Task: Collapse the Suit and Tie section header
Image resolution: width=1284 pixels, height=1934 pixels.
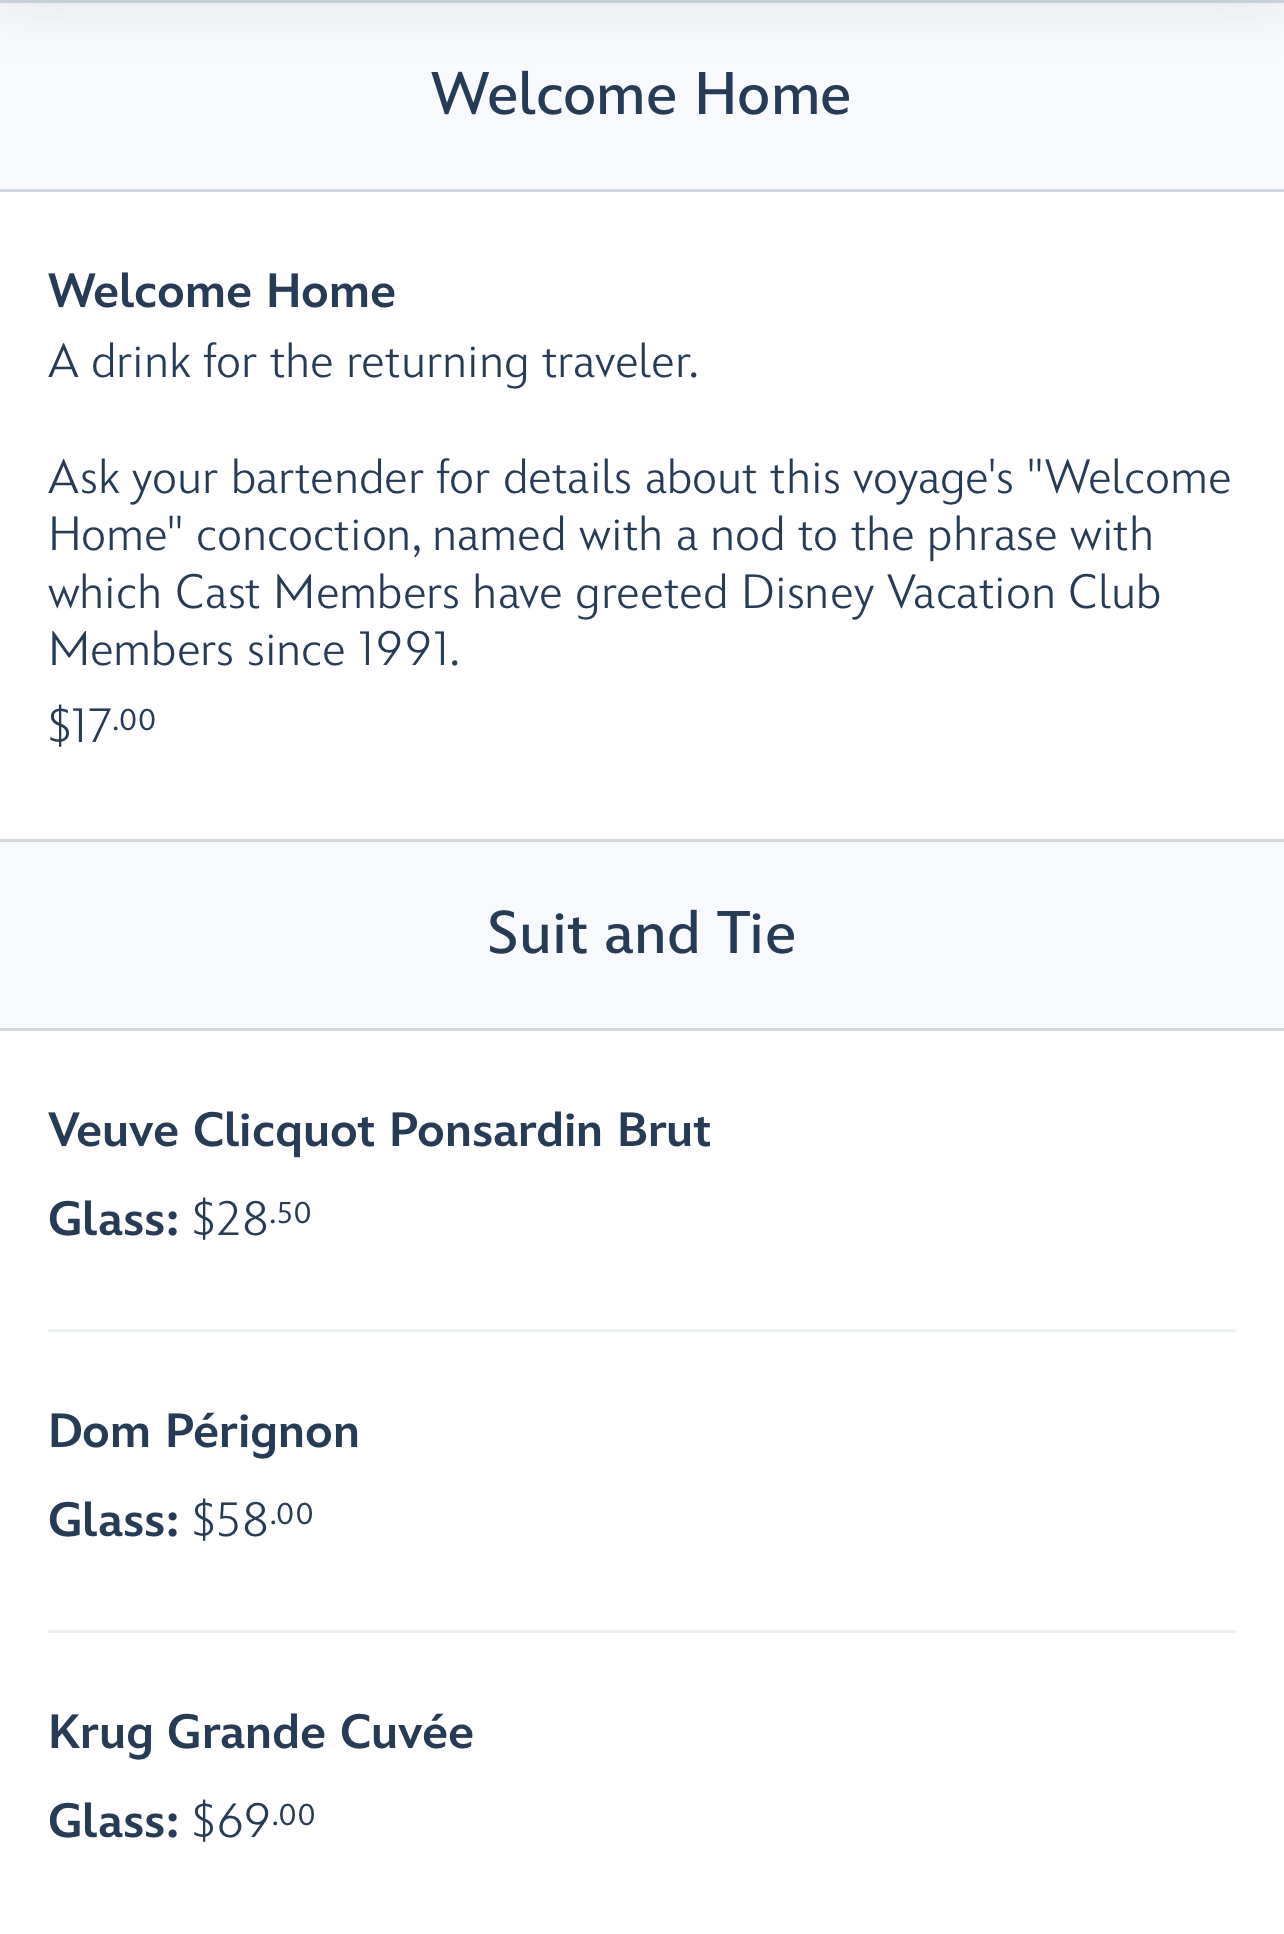Action: coord(641,934)
